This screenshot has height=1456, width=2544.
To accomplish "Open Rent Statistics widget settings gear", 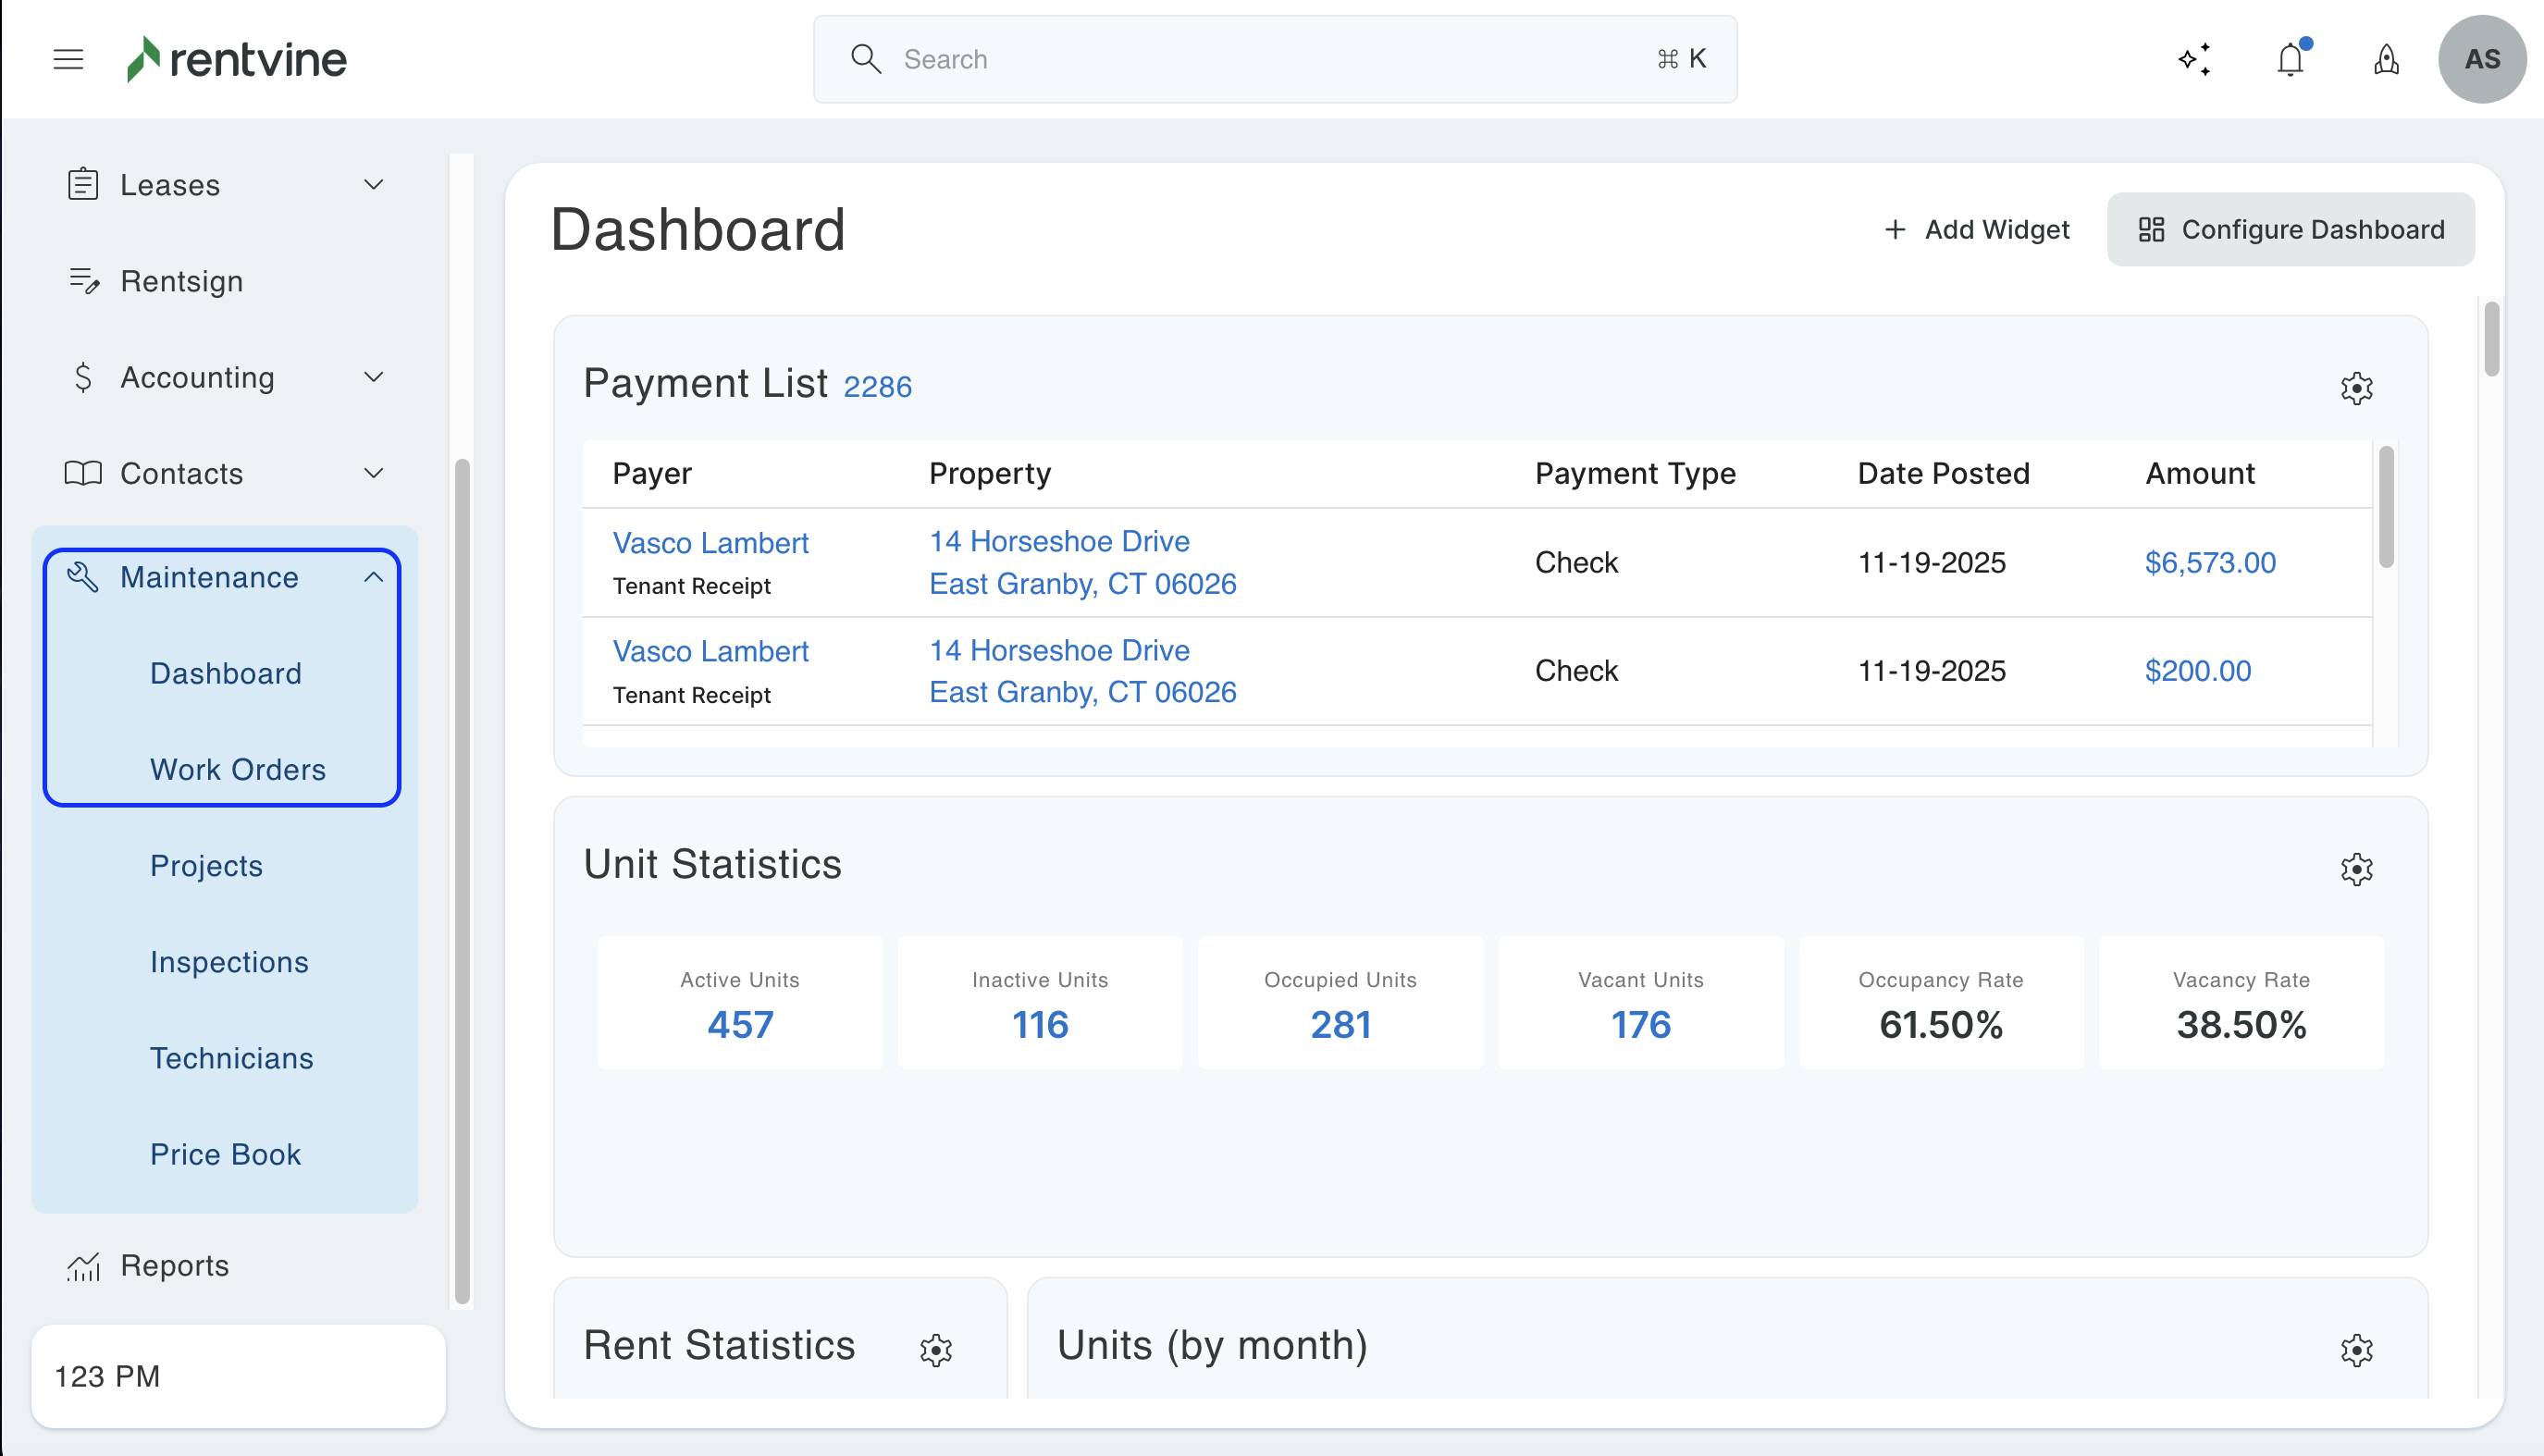I will click(x=936, y=1350).
